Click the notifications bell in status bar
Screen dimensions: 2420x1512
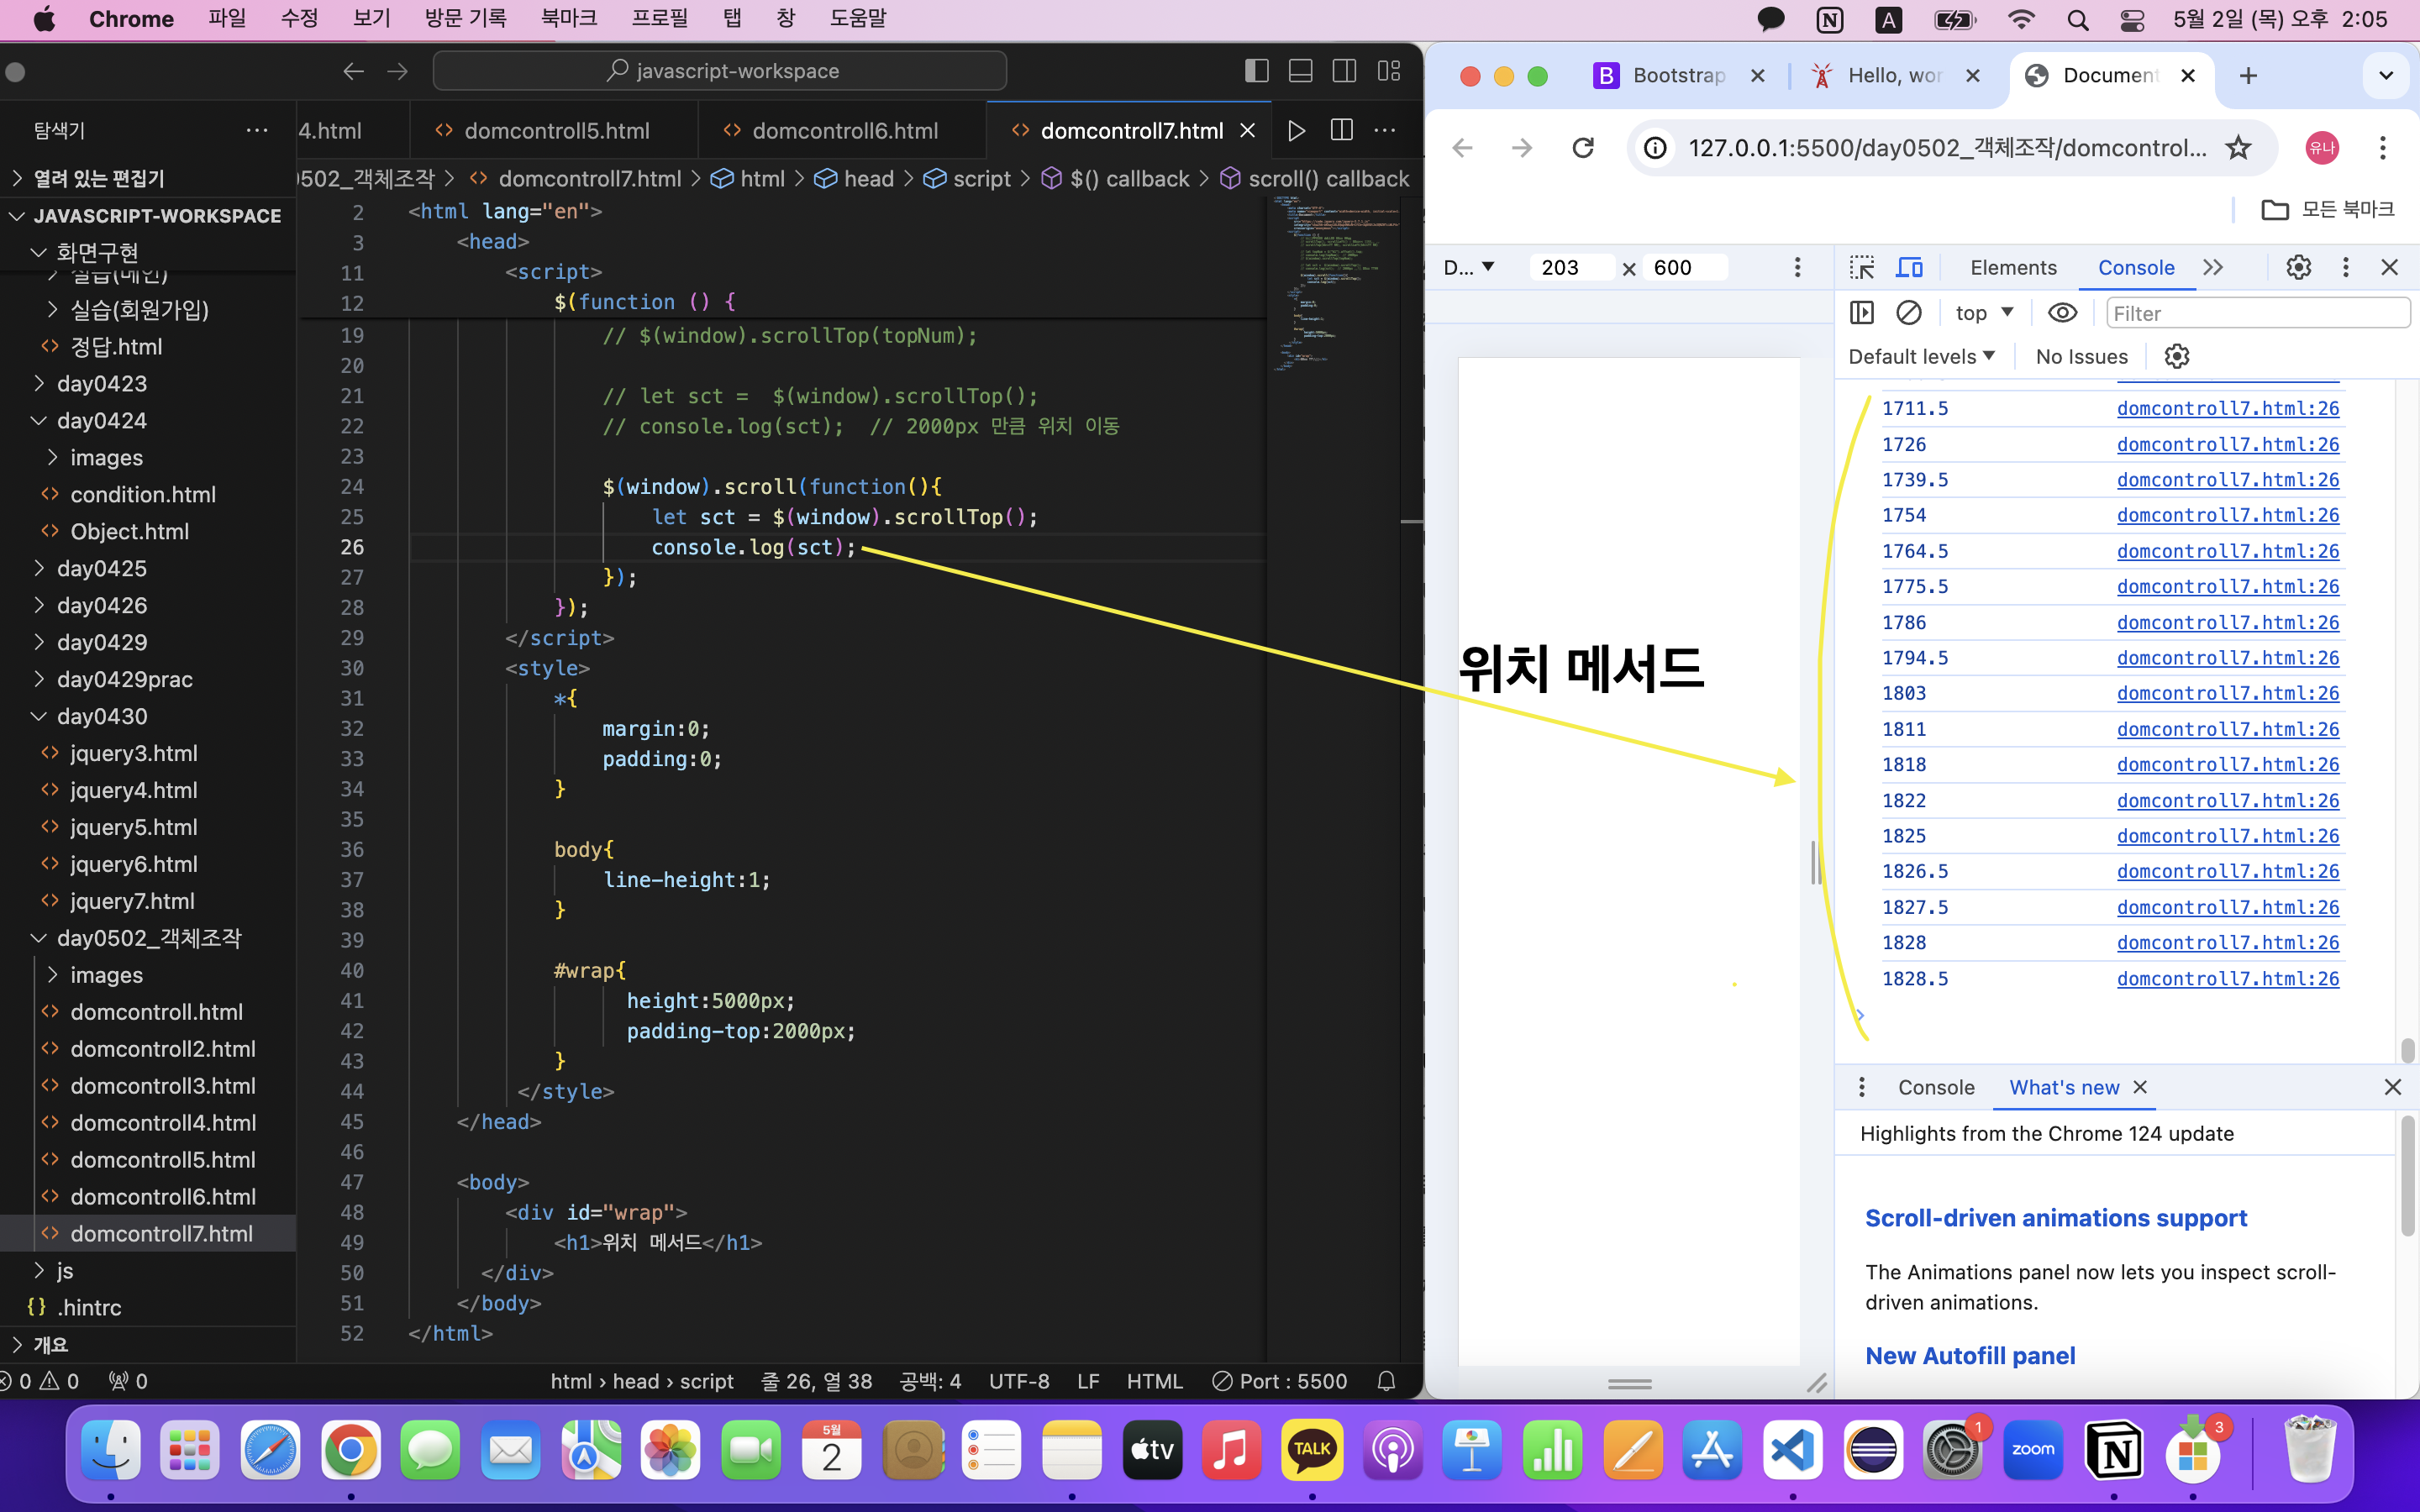pyautogui.click(x=1386, y=1381)
